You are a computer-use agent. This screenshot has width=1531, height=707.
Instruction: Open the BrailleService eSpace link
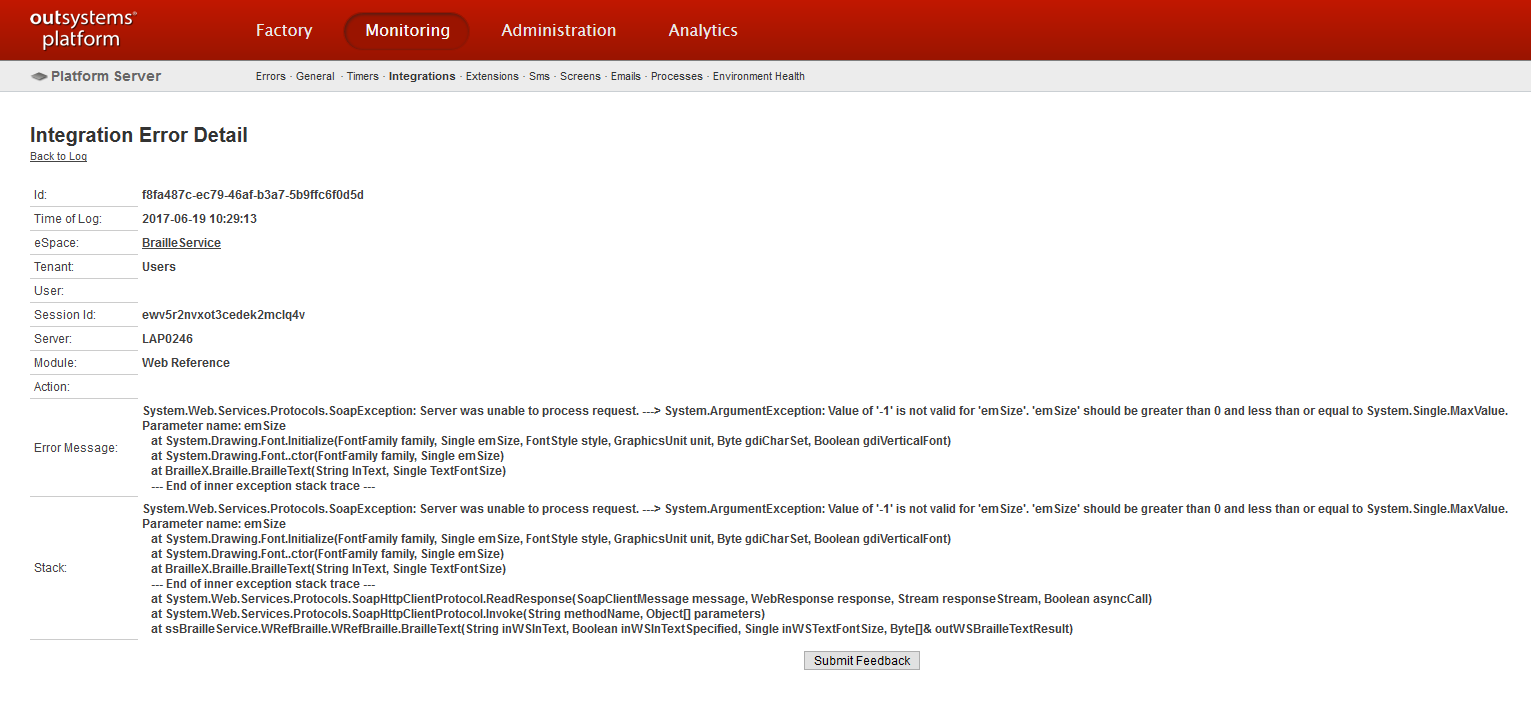tap(181, 242)
